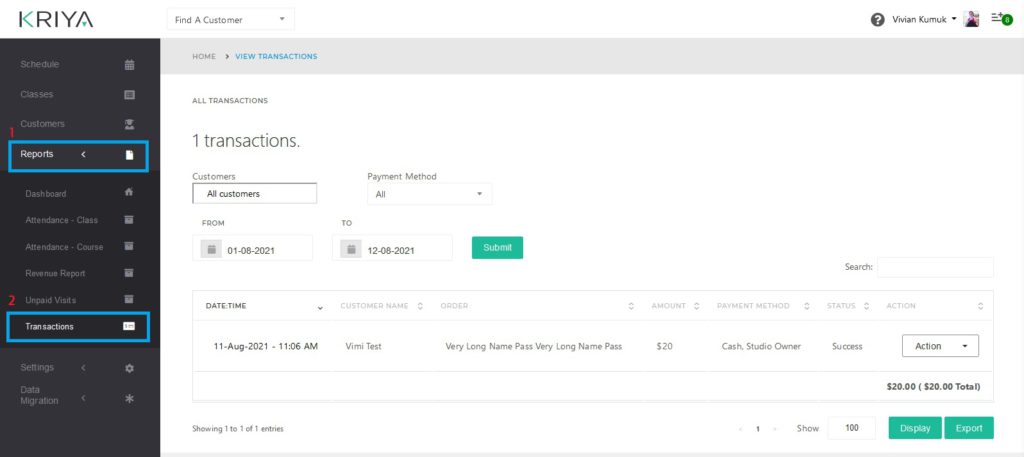Open the Payment Method dropdown
Screen dimensions: 1024x457
click(429, 194)
